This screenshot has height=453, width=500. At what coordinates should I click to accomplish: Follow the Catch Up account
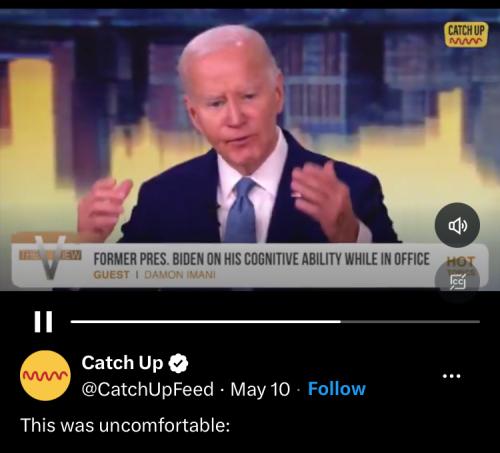pos(337,389)
